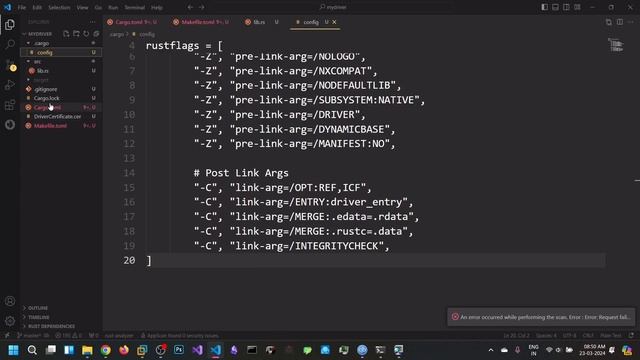Switch to the lib.rs tab
The image size is (640, 360).
point(262,22)
